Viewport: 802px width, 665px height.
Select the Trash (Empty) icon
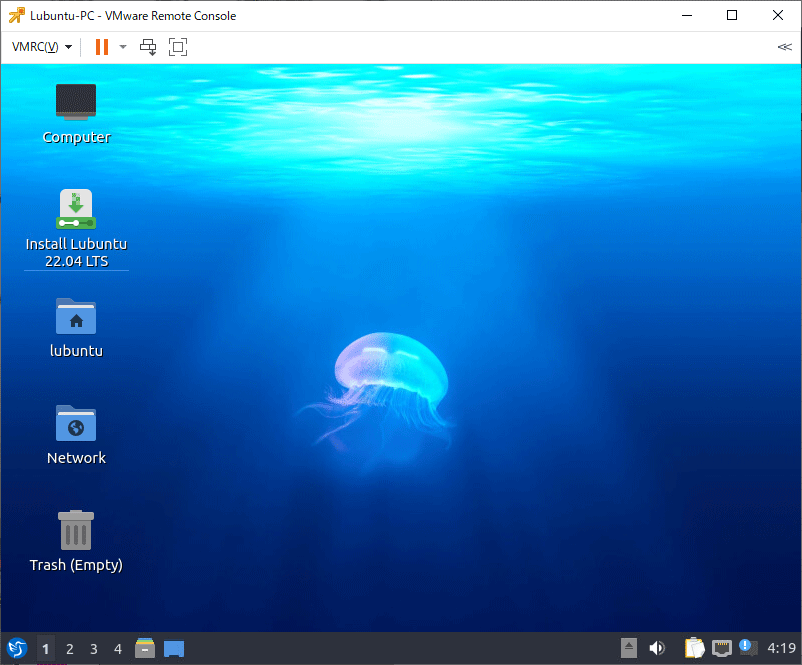[x=76, y=530]
